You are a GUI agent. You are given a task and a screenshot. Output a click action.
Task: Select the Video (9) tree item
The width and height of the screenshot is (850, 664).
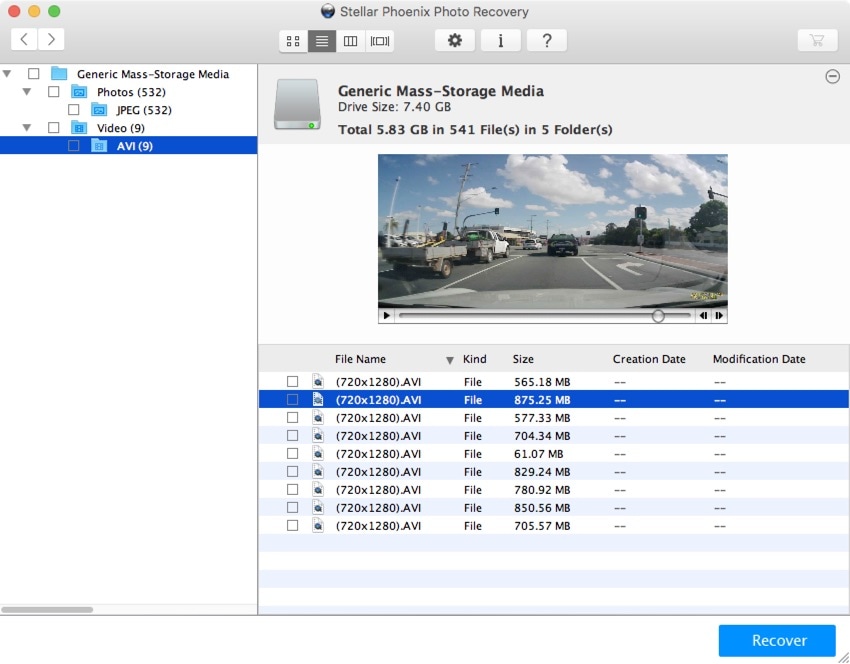tap(121, 128)
